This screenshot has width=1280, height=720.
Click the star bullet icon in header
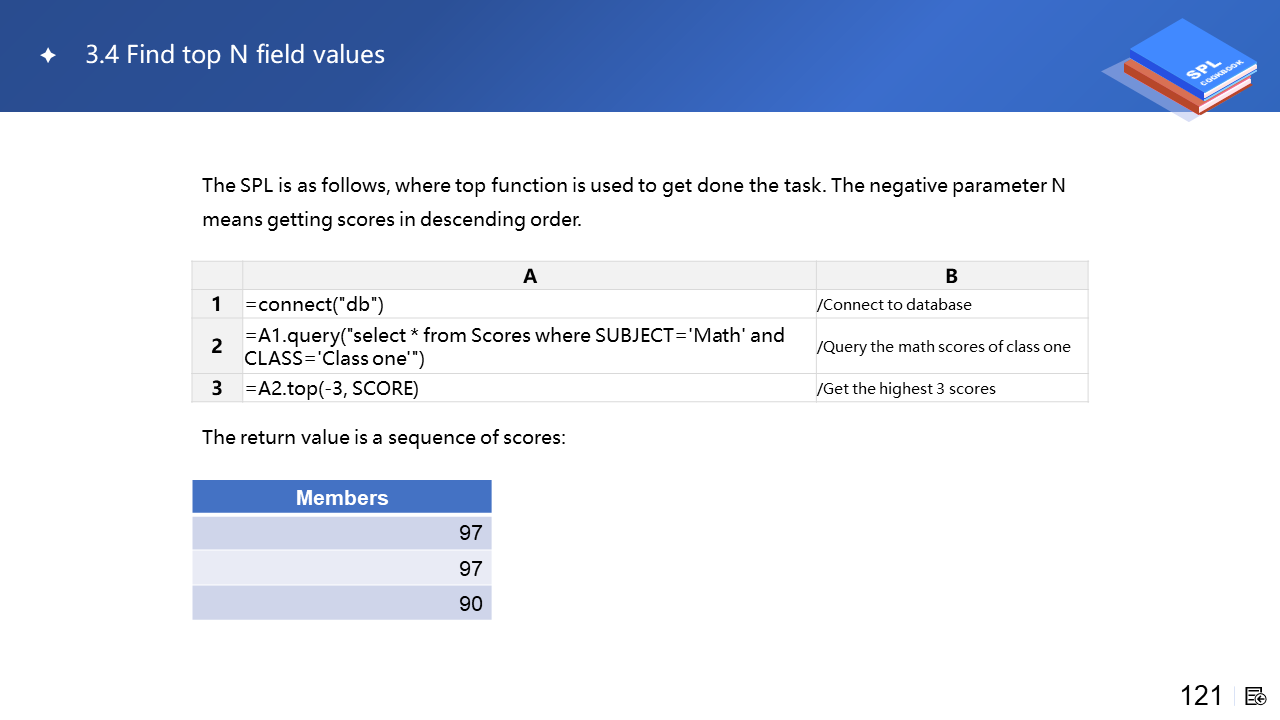coord(47,56)
